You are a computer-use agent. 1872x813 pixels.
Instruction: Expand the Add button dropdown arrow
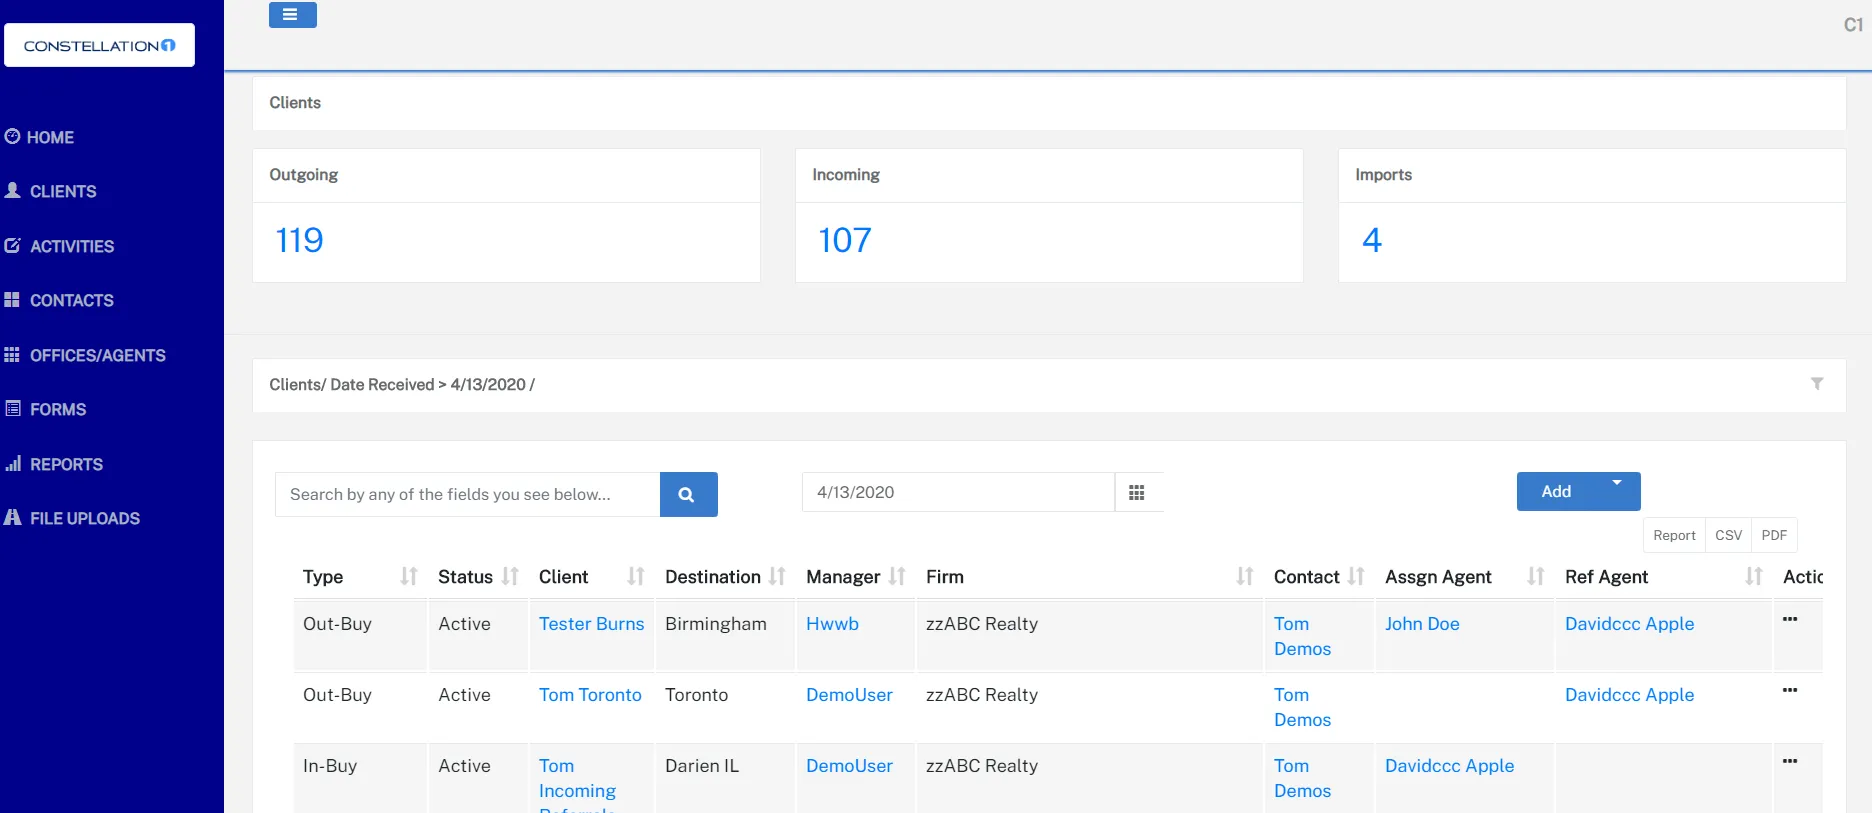click(x=1616, y=484)
